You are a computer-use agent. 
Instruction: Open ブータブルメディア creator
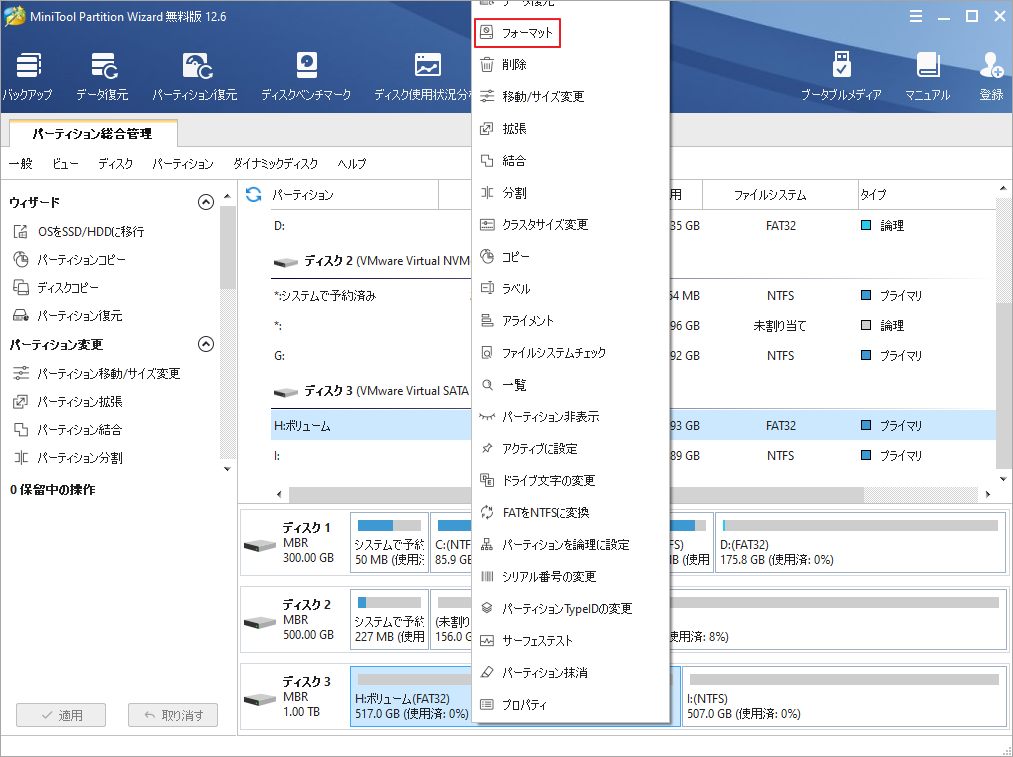click(x=843, y=72)
